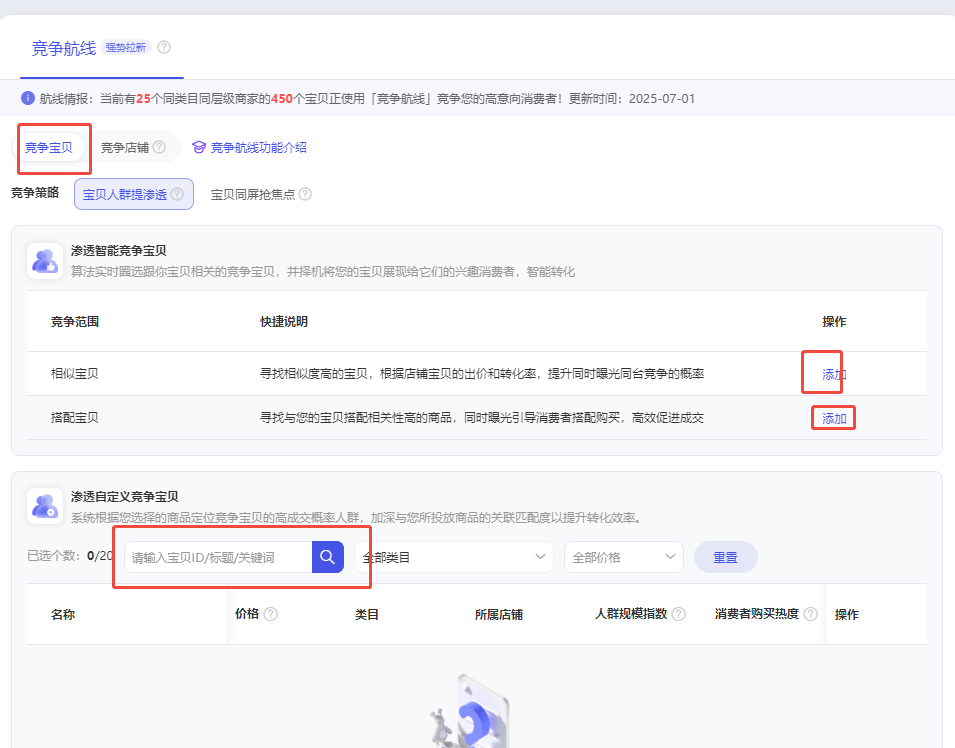
Task: Click 添加 for 相似宝贝 row
Action: 834,375
